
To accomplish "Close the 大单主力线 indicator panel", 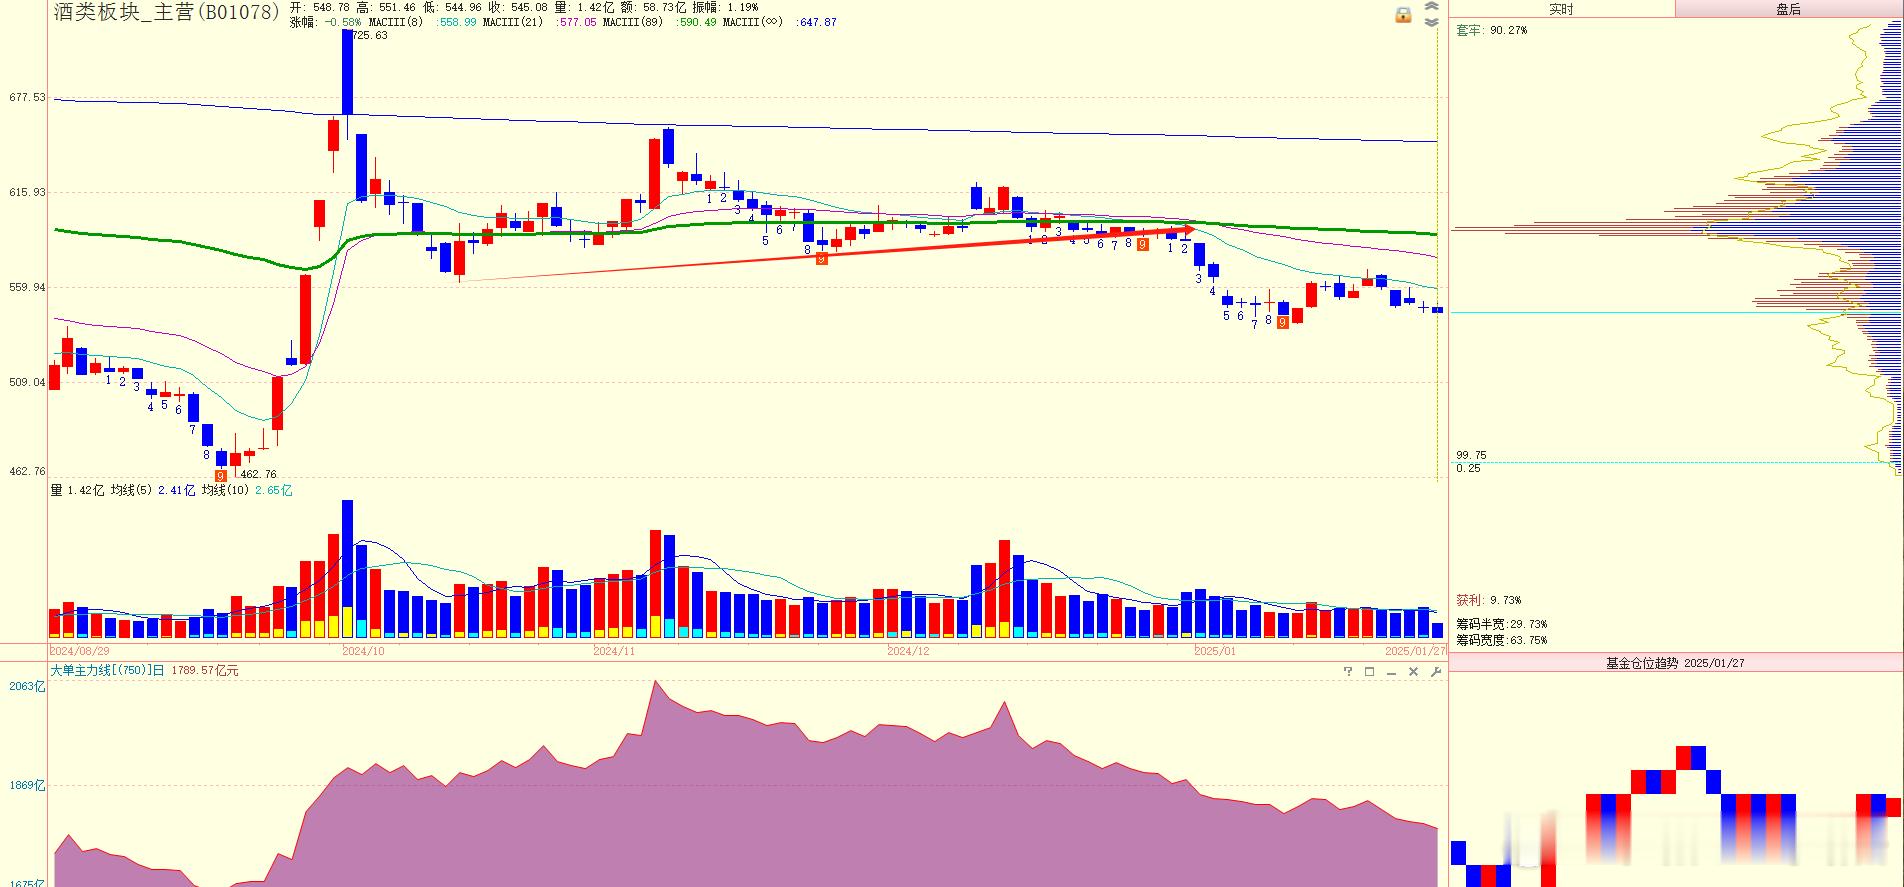I will pyautogui.click(x=1413, y=672).
